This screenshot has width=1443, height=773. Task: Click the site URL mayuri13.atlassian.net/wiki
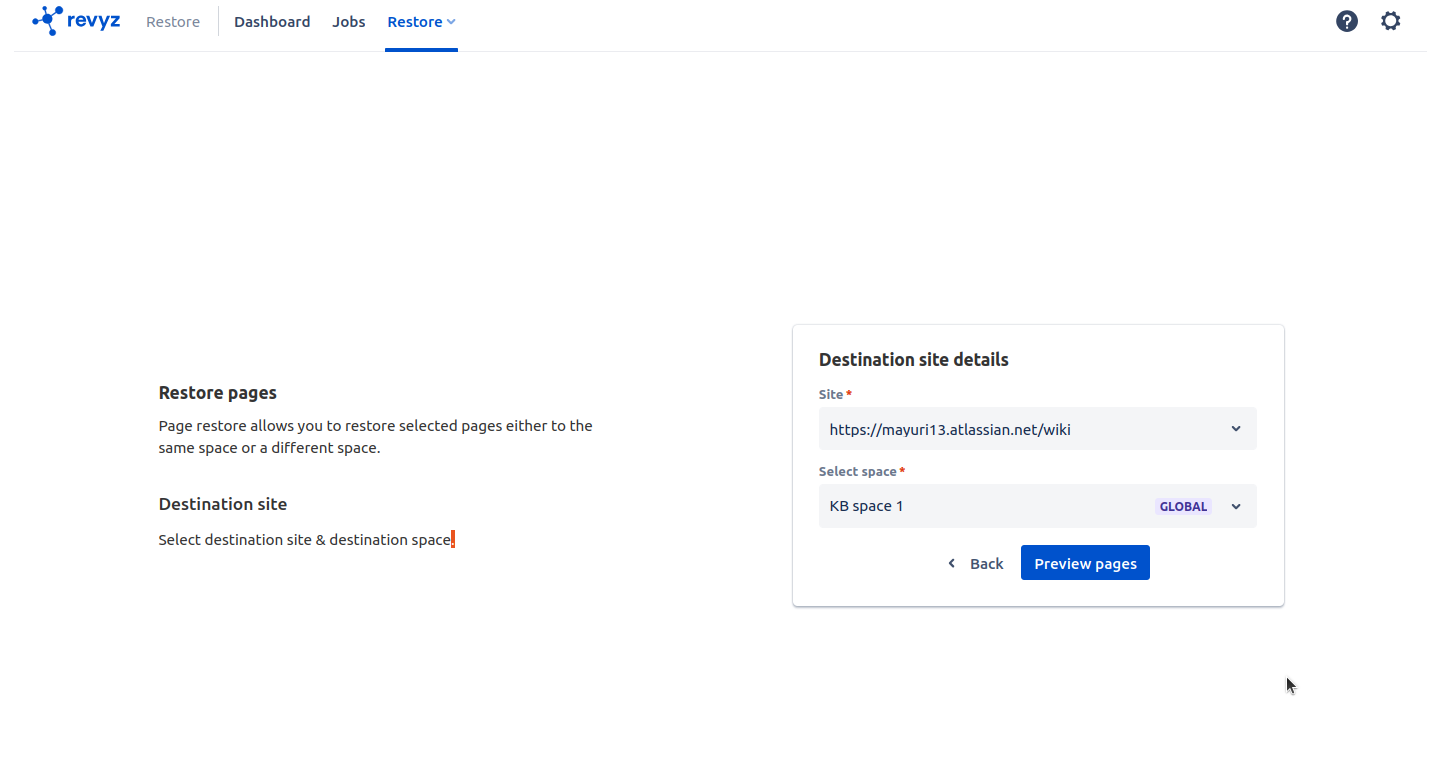(x=950, y=430)
